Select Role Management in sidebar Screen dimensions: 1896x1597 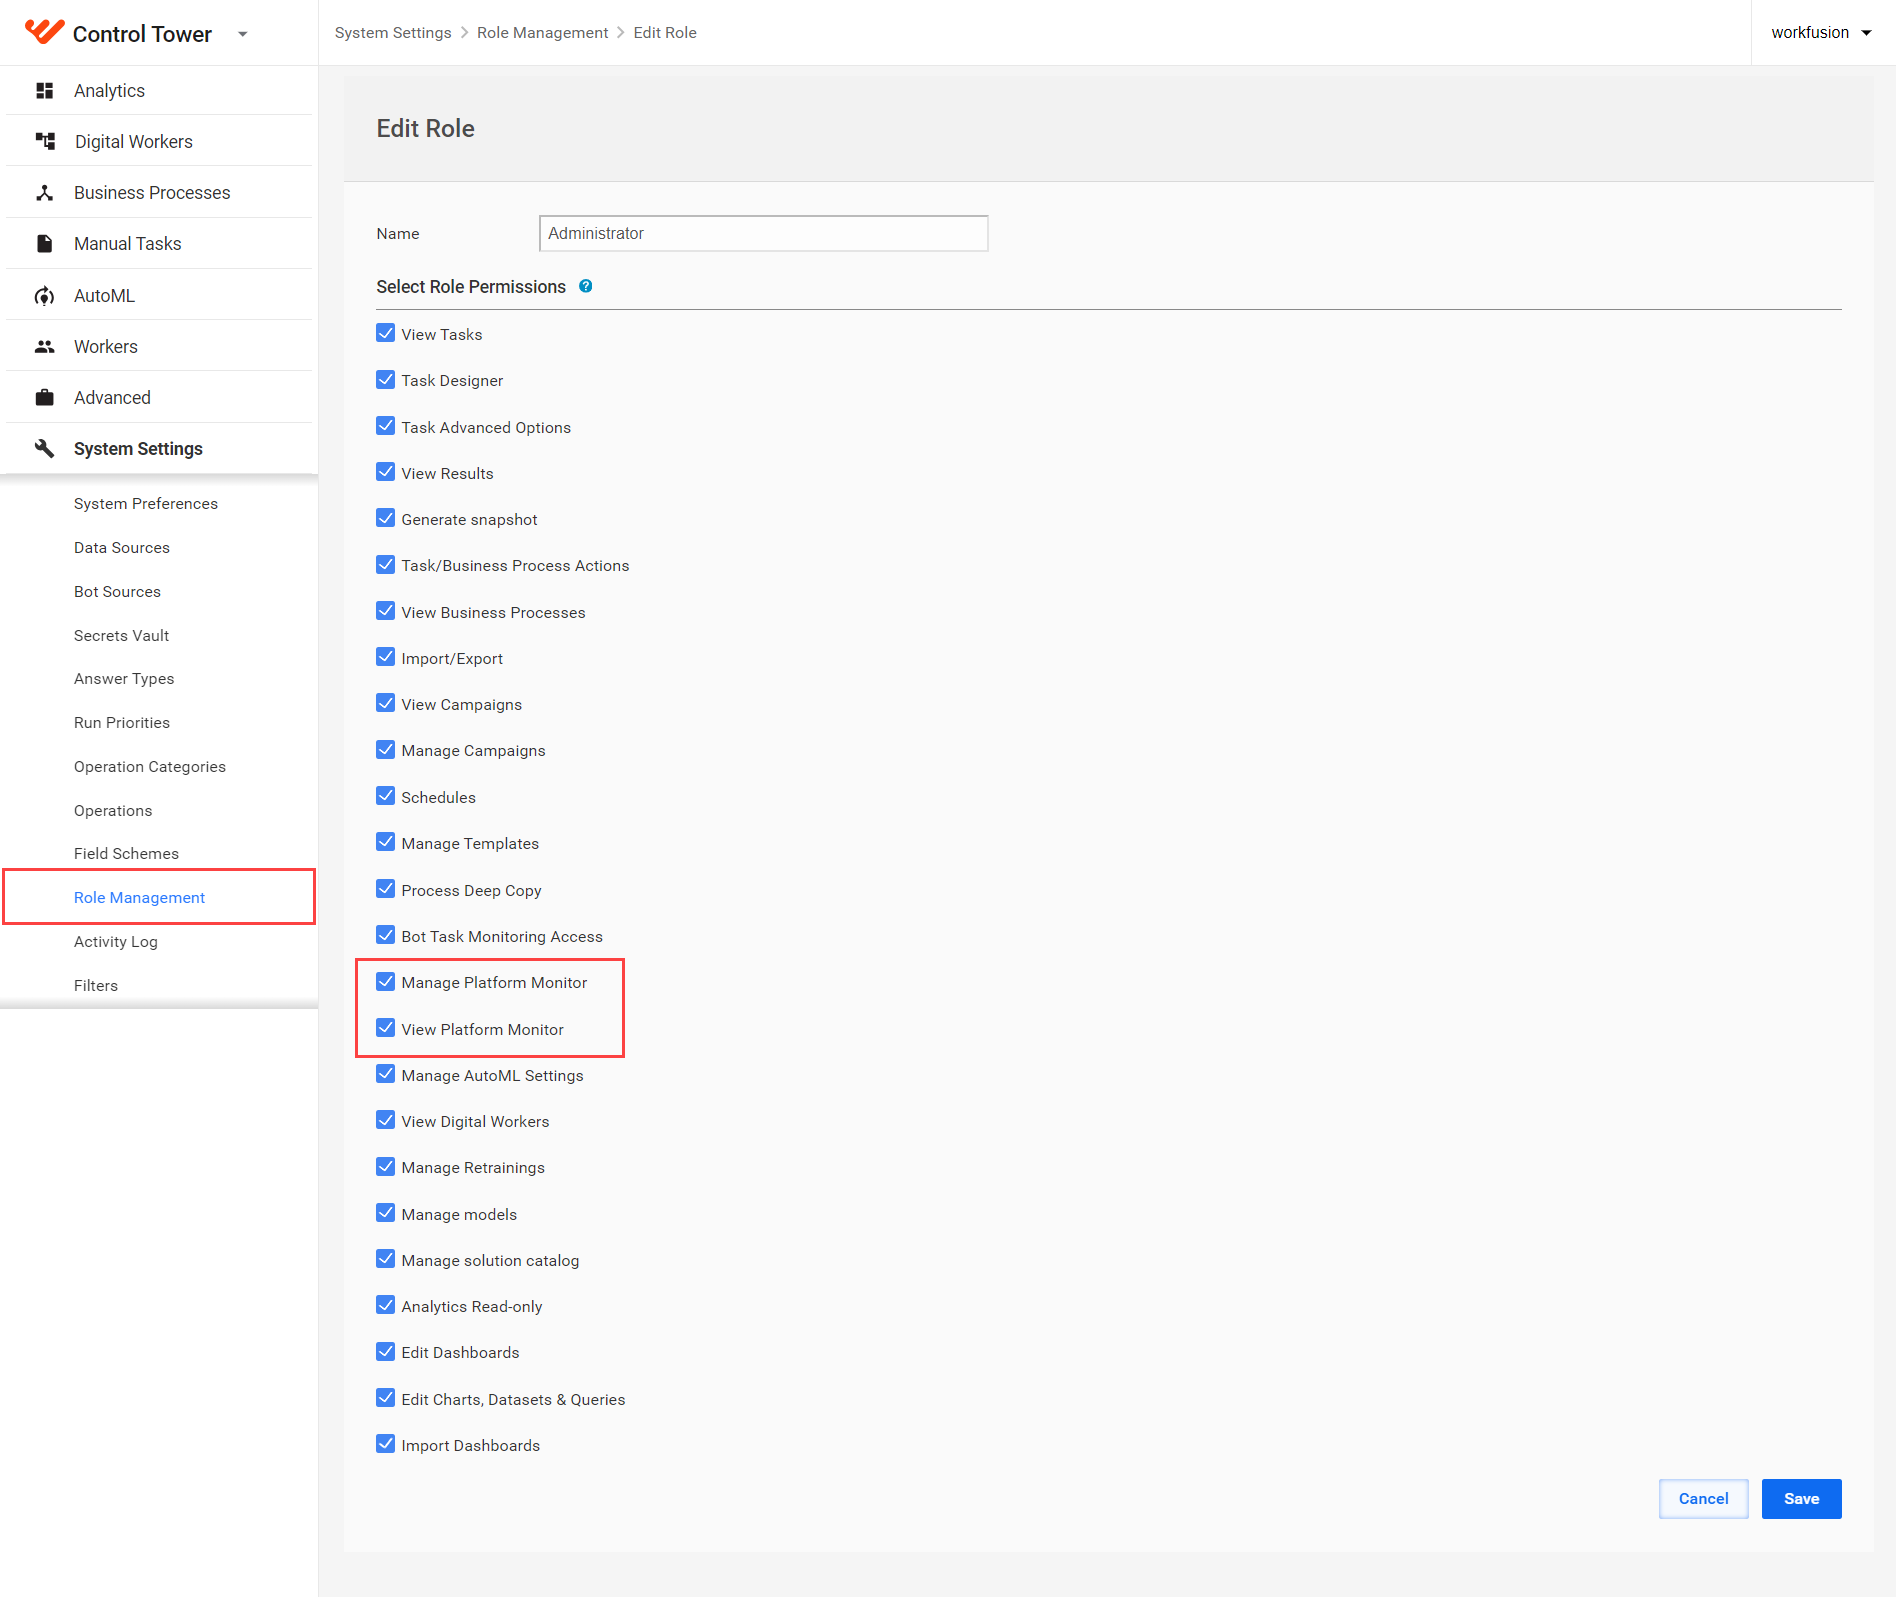(x=139, y=898)
